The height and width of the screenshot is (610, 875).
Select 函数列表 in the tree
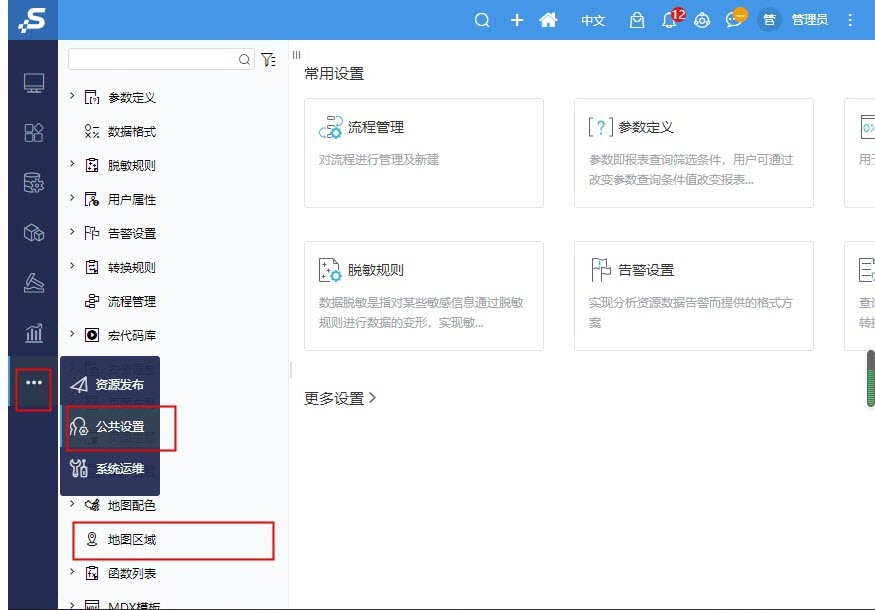click(132, 574)
